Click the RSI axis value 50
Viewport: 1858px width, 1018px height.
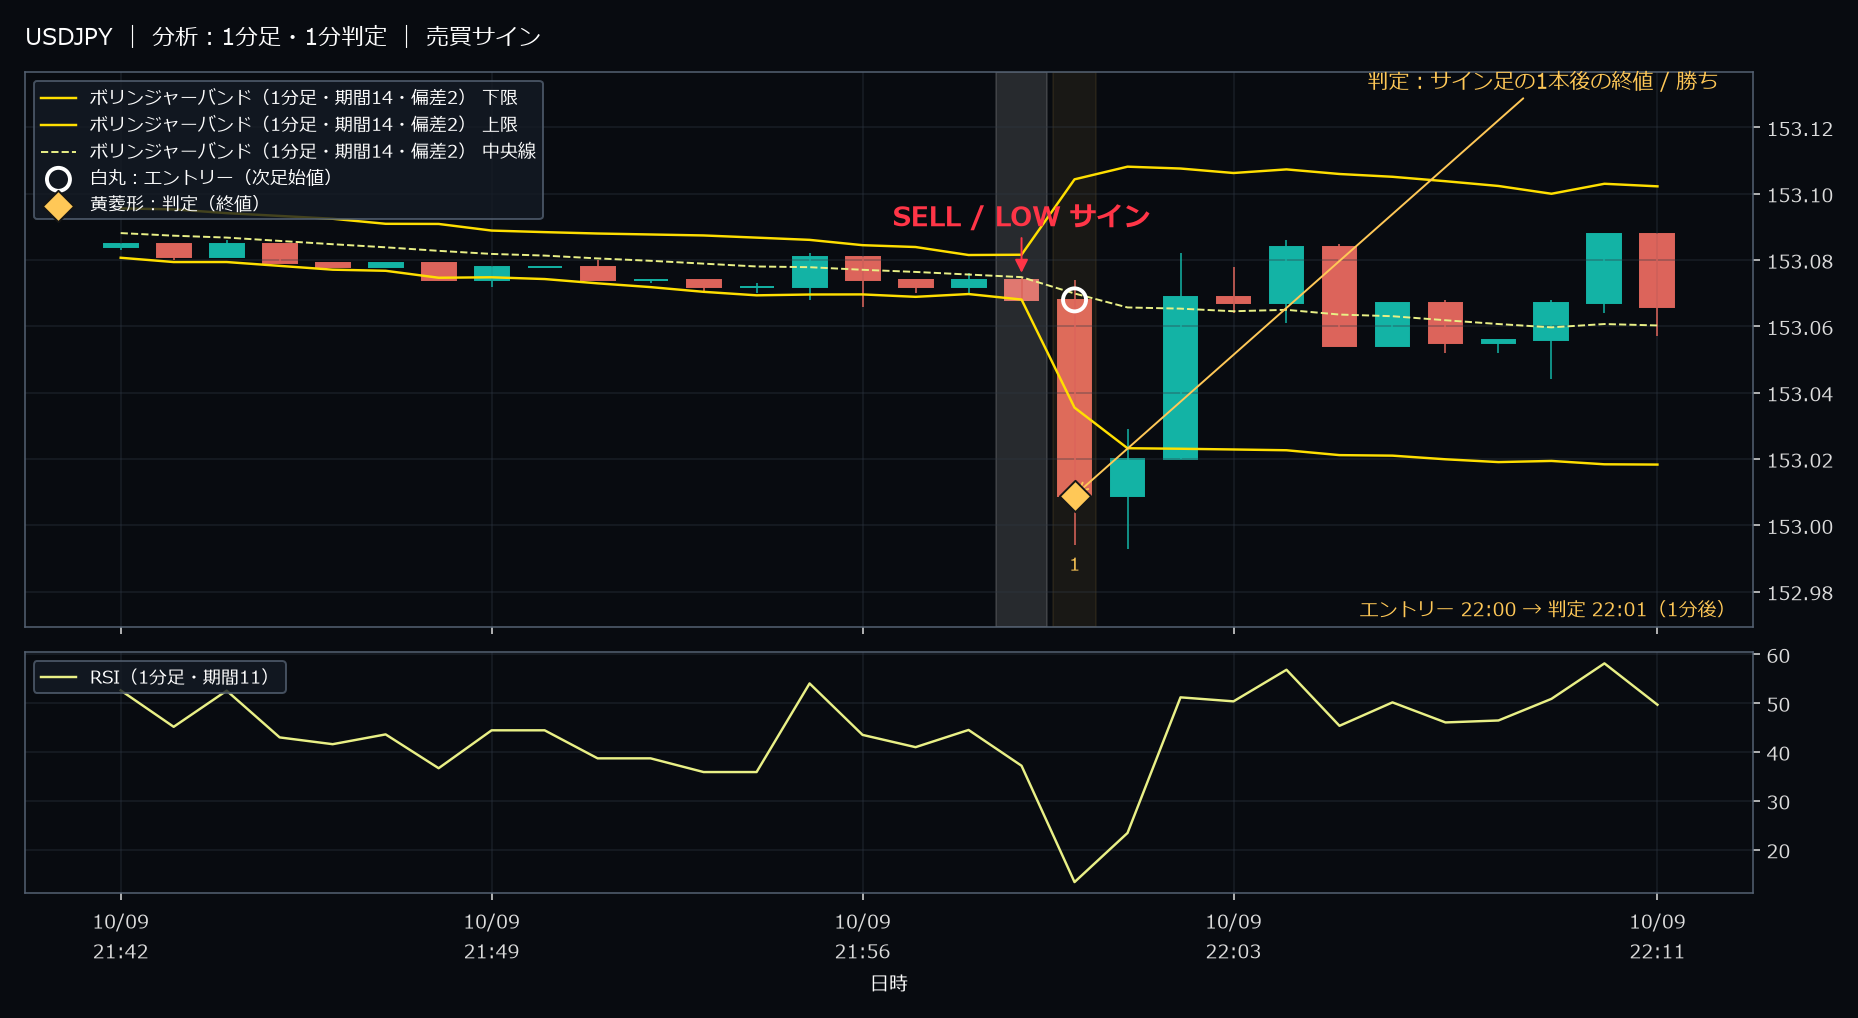(1779, 705)
